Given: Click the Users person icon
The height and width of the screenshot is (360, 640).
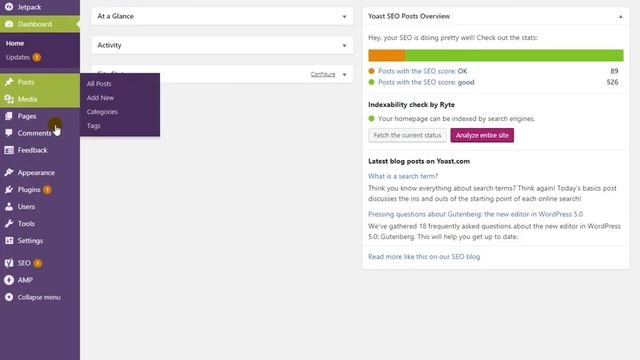Looking at the screenshot, I should (x=9, y=207).
